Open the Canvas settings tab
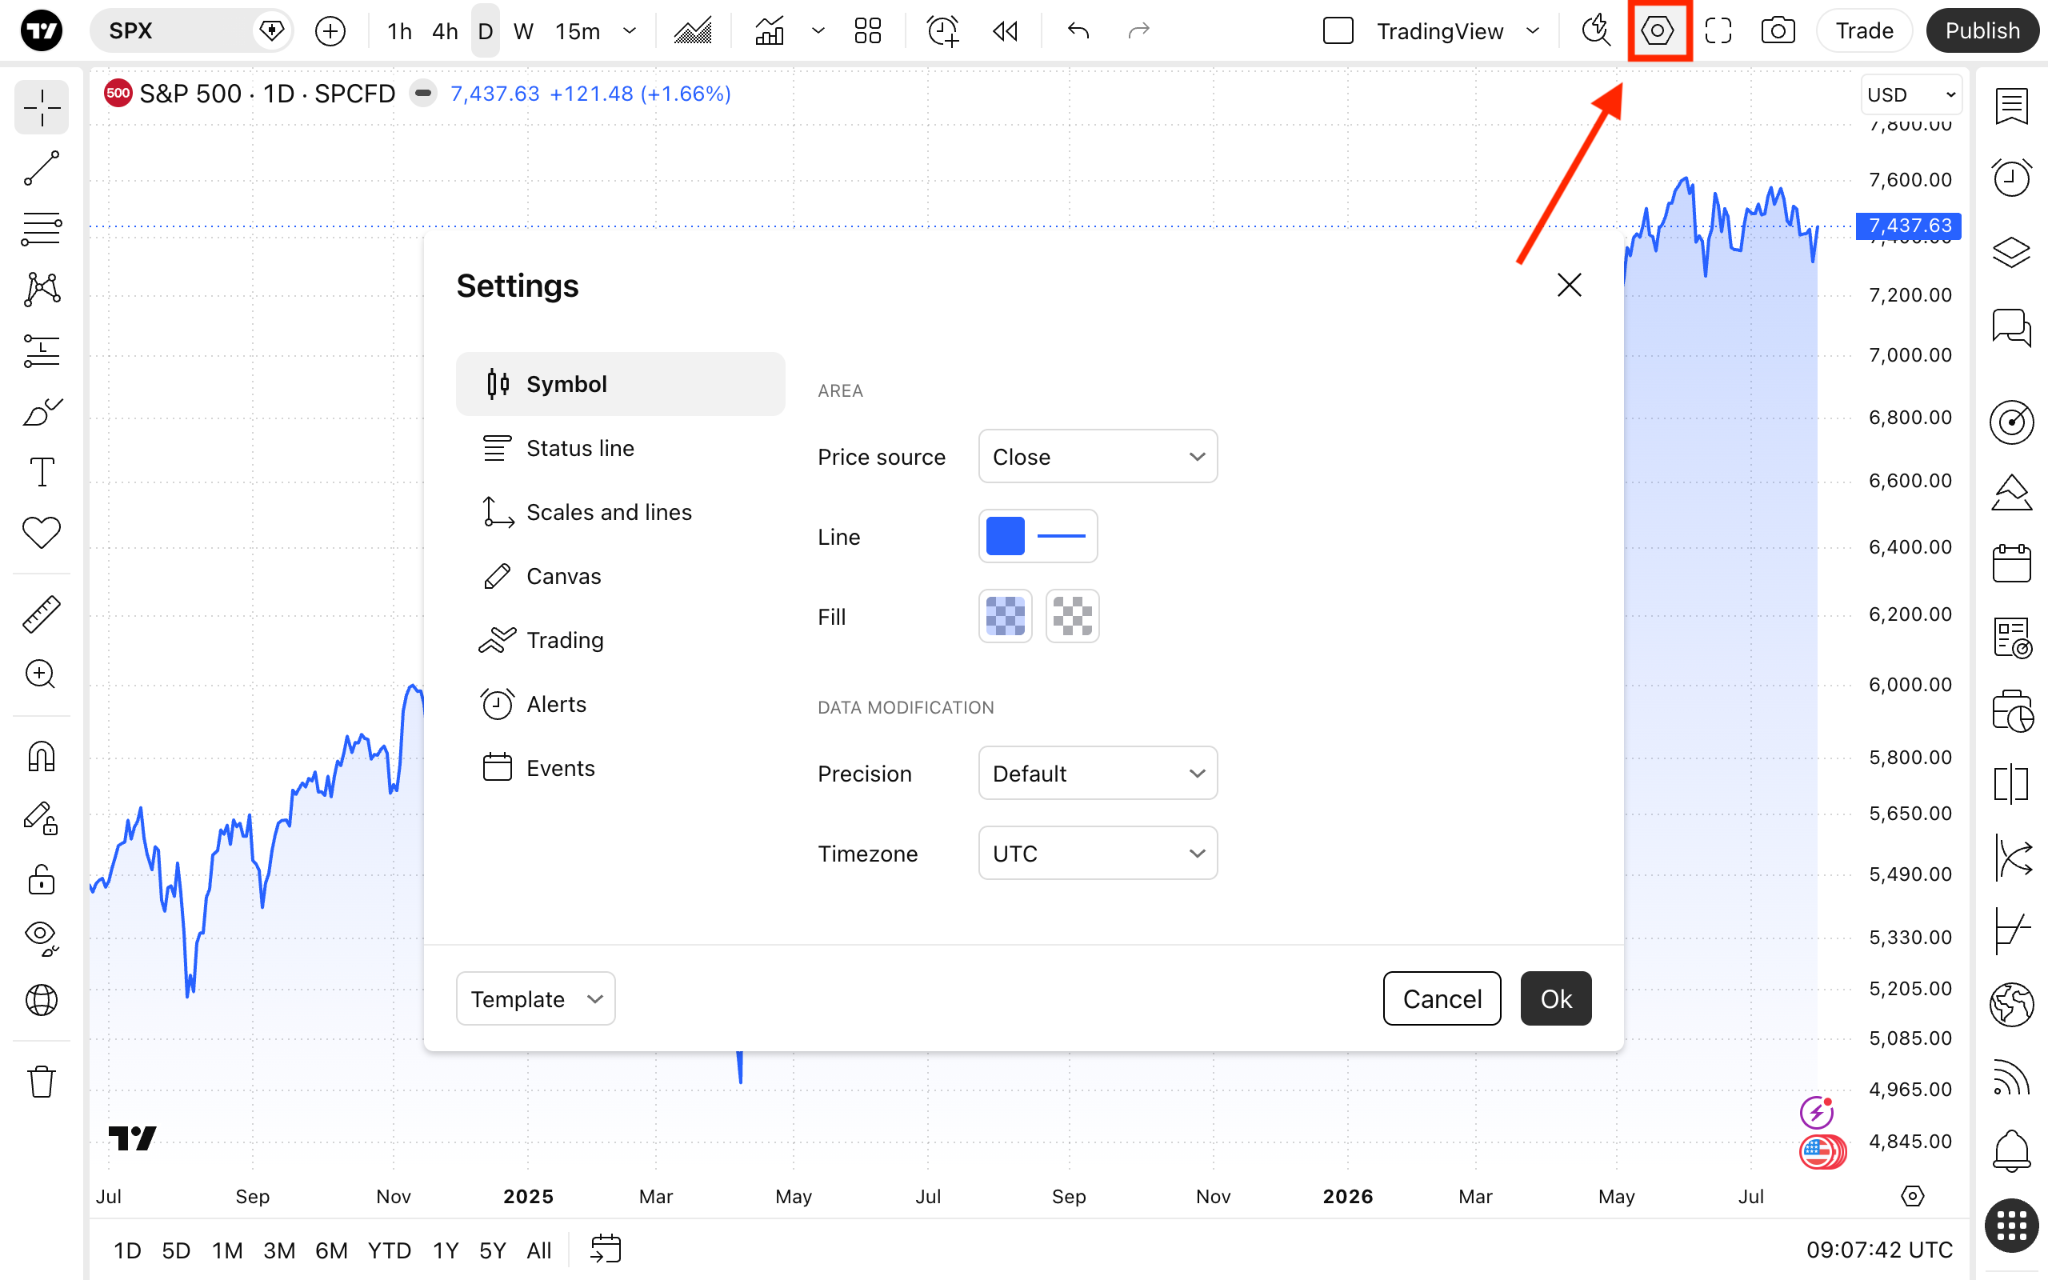Viewport: 2048px width, 1280px height. coord(620,576)
